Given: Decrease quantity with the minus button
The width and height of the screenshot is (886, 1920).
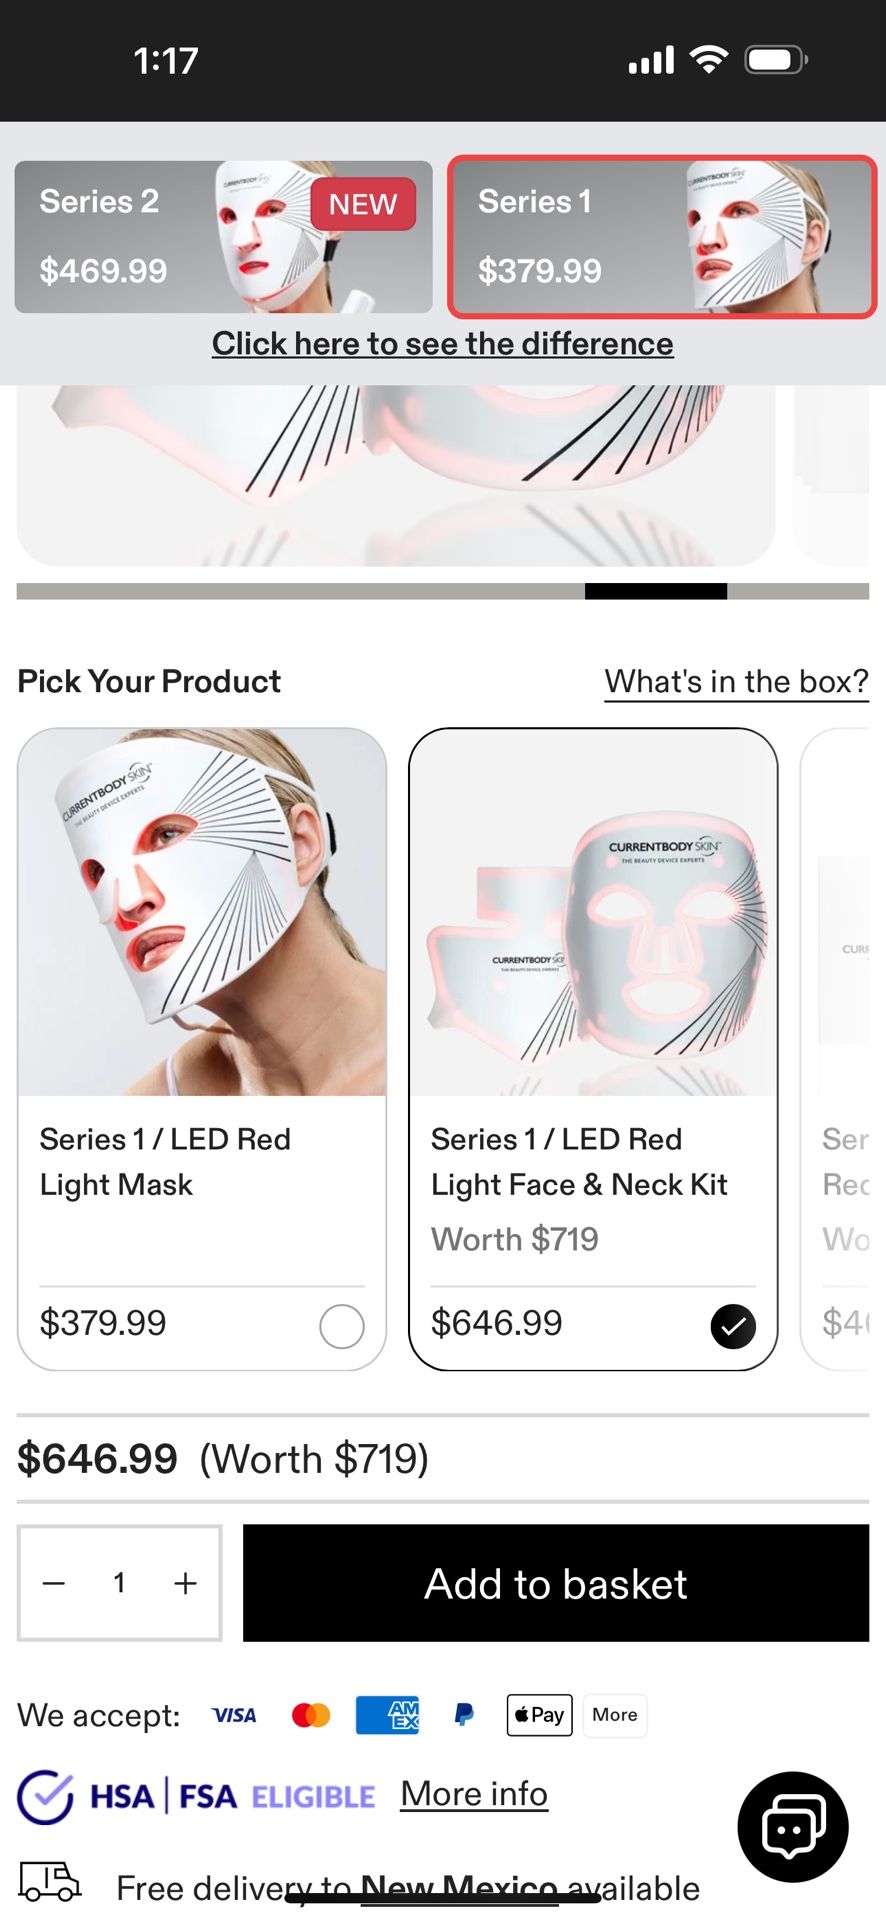Looking at the screenshot, I should (x=54, y=1583).
